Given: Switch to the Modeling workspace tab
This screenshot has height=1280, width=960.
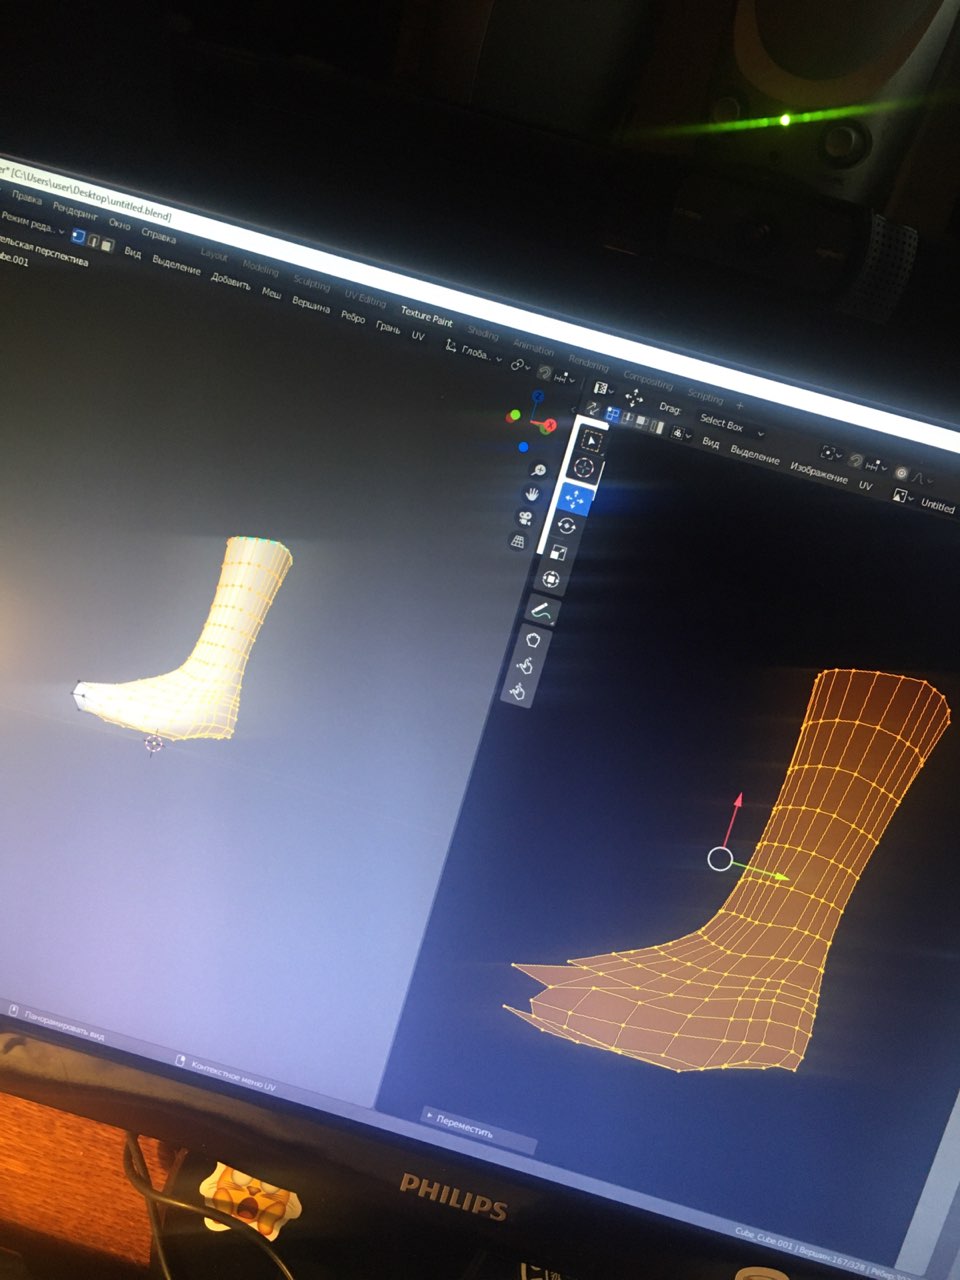Looking at the screenshot, I should point(261,268).
